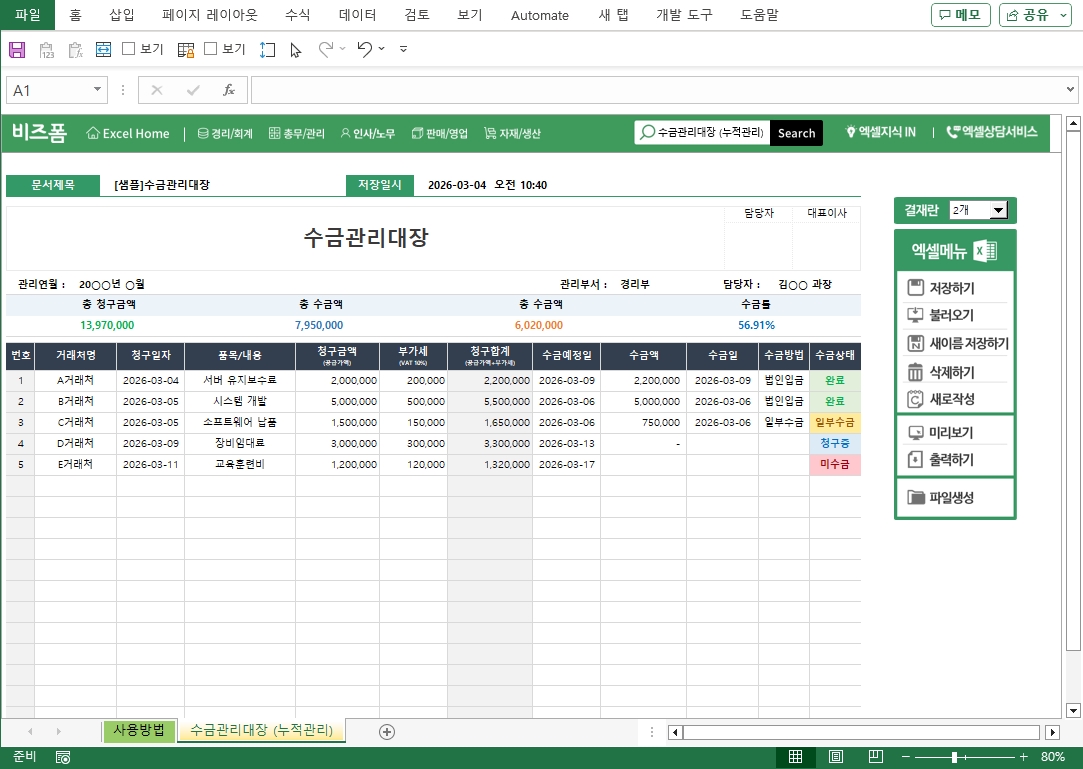Open Customize Quick Access Toolbar dropdown

[x=403, y=49]
